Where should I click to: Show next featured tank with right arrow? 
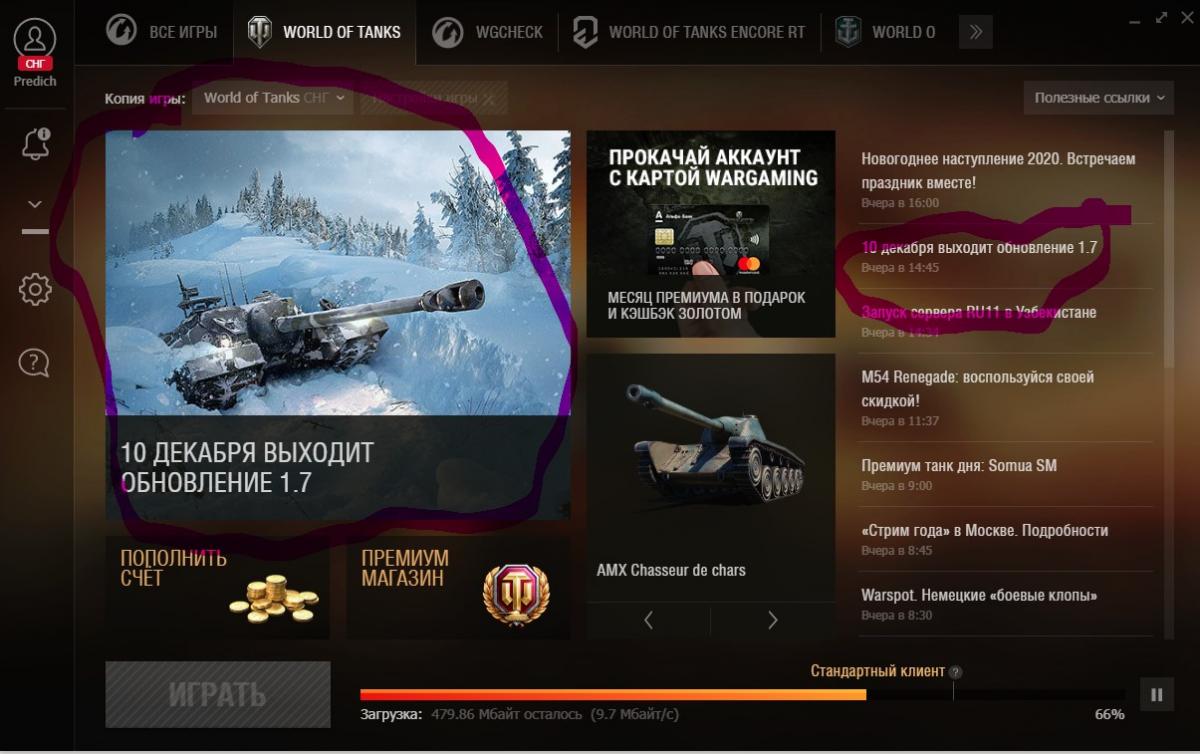[772, 621]
